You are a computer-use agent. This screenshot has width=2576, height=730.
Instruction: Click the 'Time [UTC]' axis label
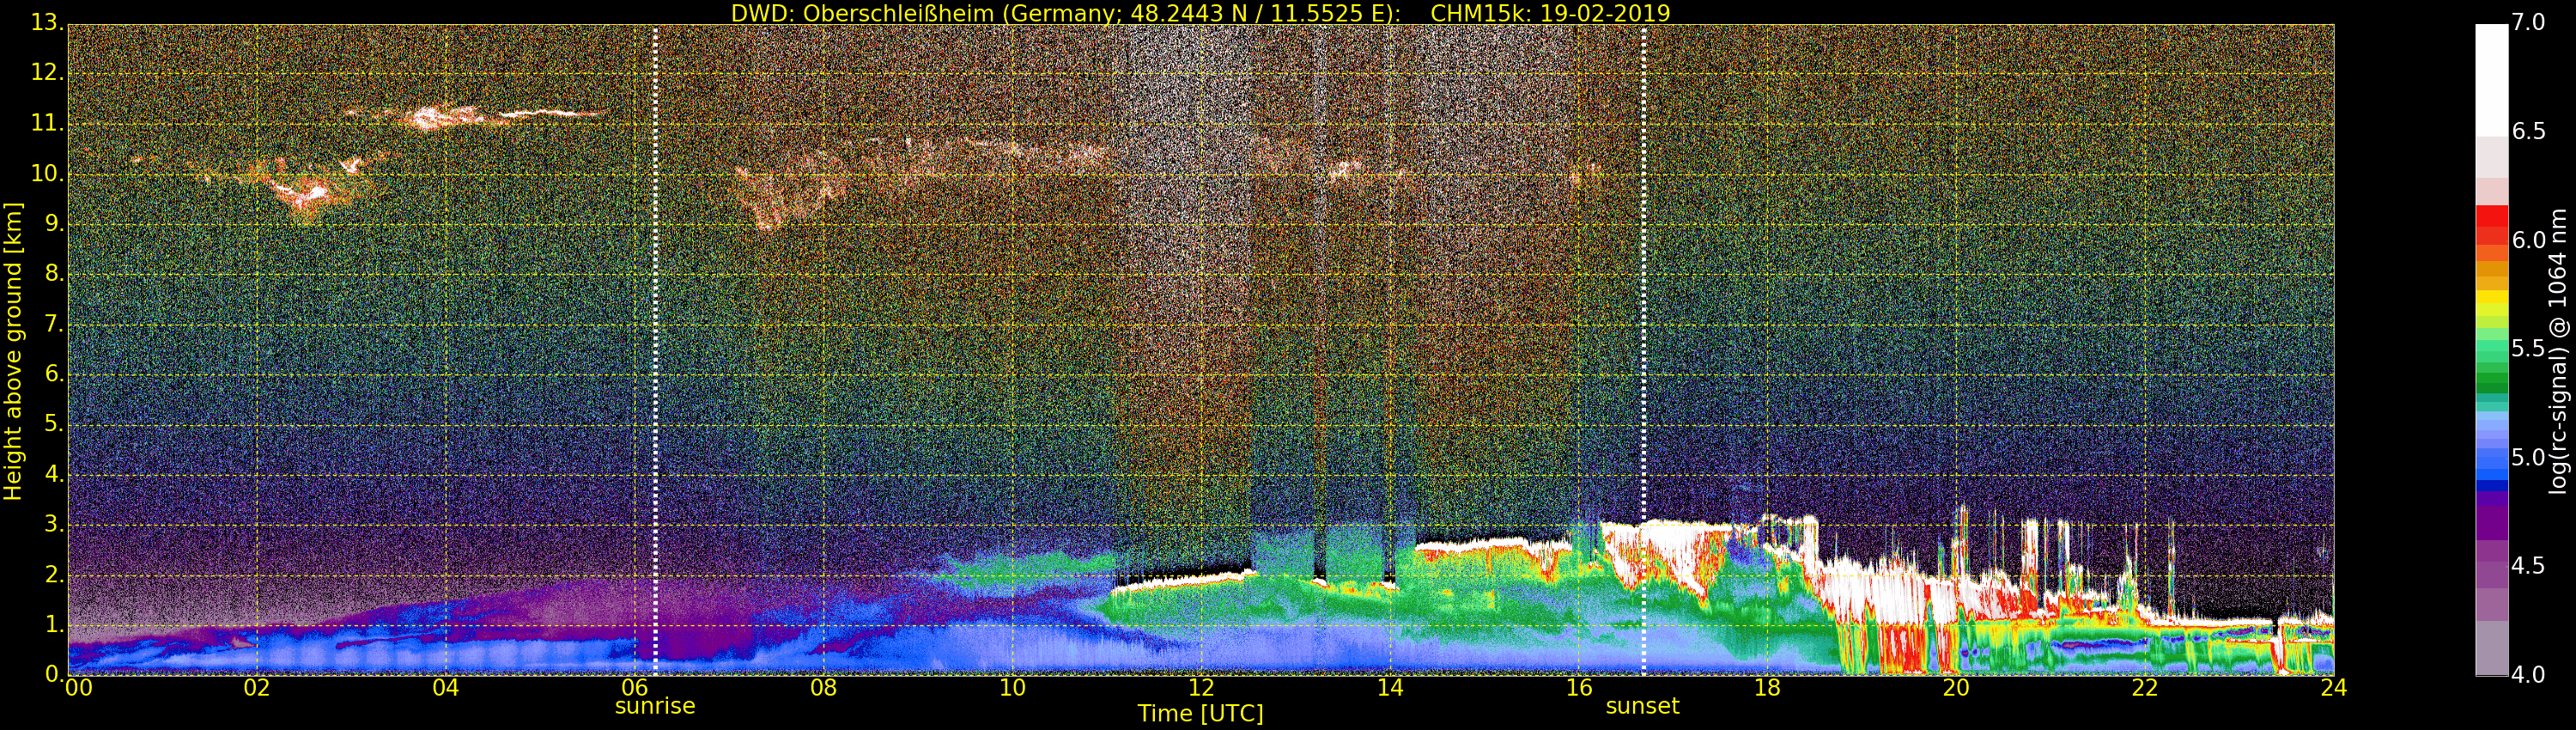pyautogui.click(x=1200, y=714)
